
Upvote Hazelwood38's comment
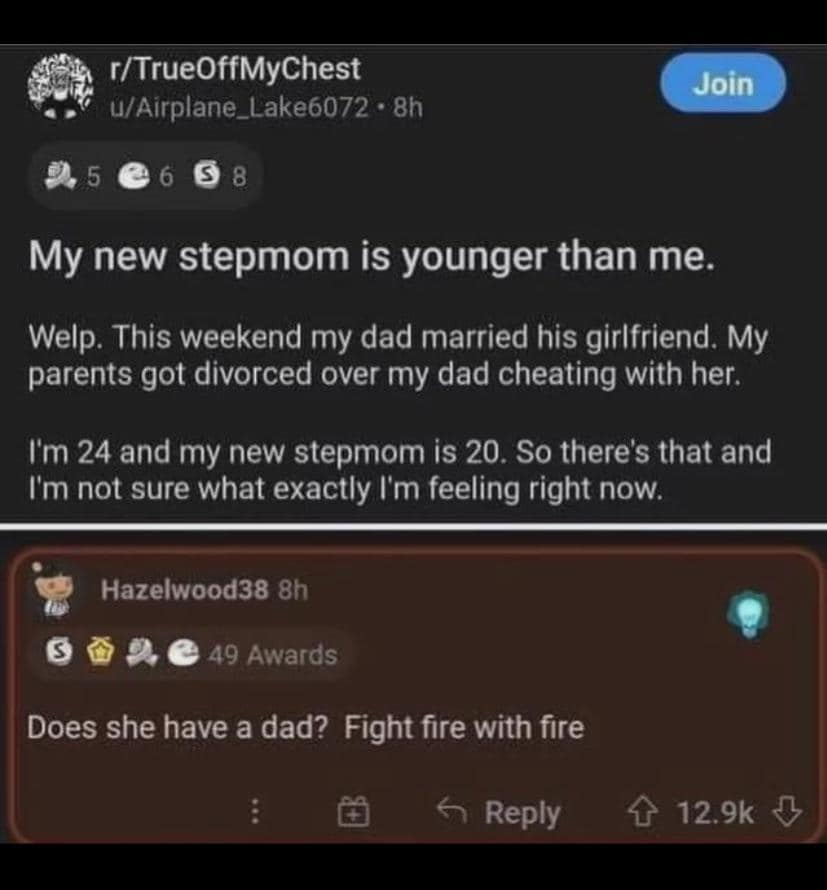pyautogui.click(x=646, y=814)
